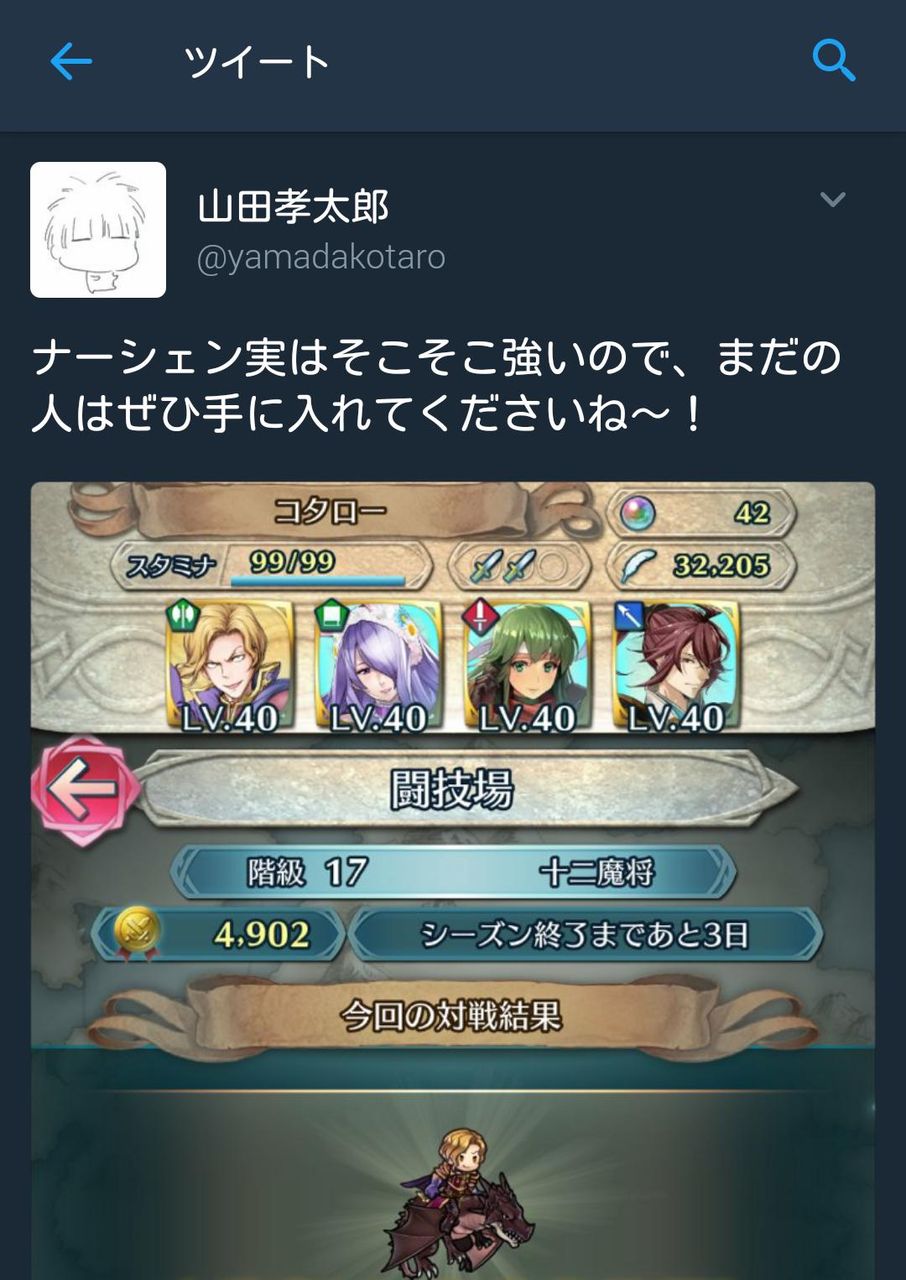The image size is (906, 1280).
Task: Open the @yamadakotaro handle link
Action: [x=321, y=257]
